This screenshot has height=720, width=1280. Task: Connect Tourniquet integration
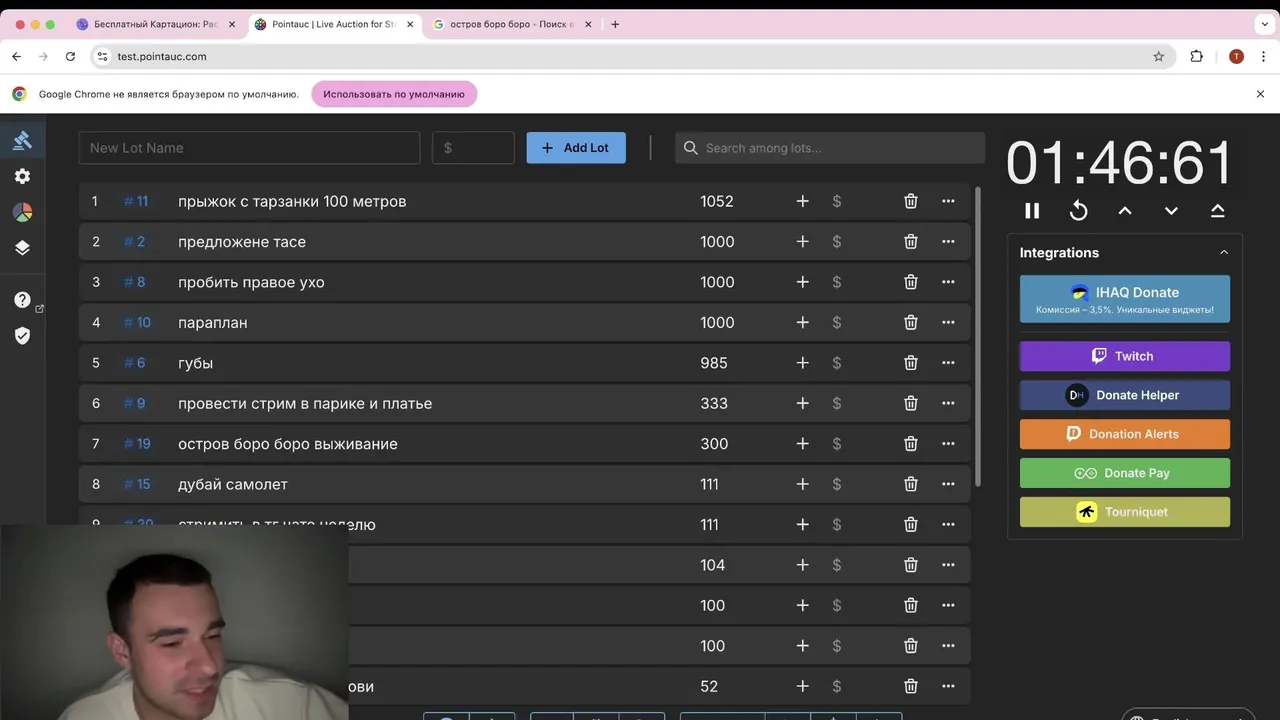[1125, 512]
